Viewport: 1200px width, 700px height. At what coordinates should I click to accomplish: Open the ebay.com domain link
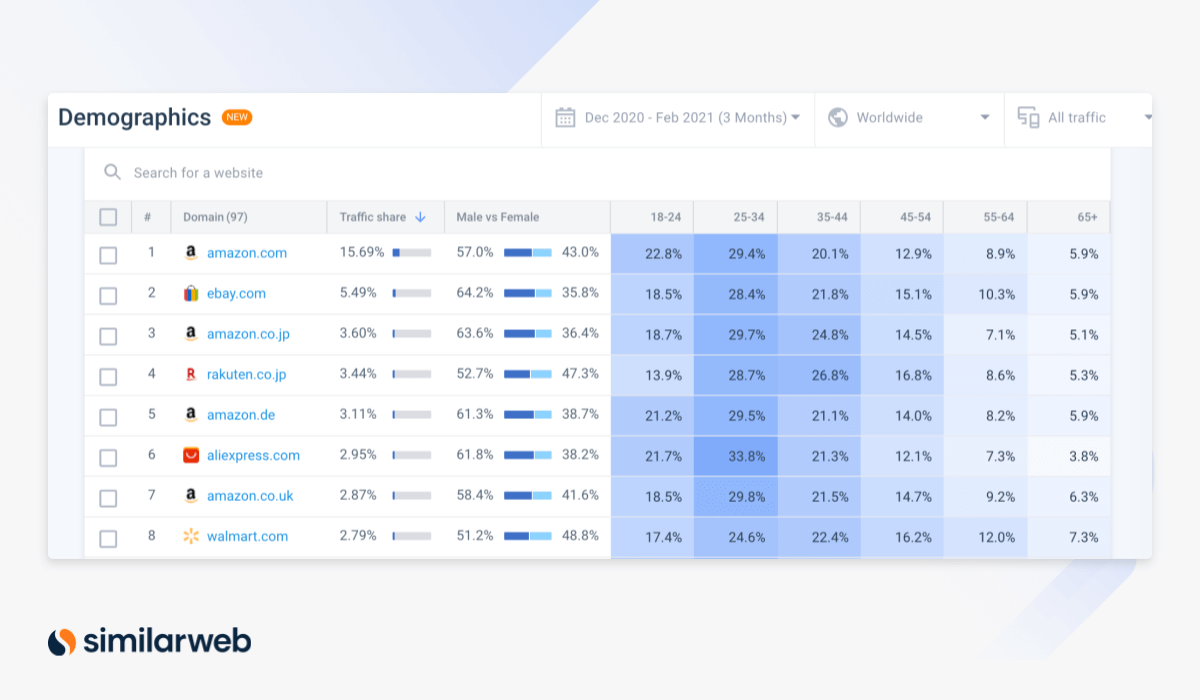(236, 293)
